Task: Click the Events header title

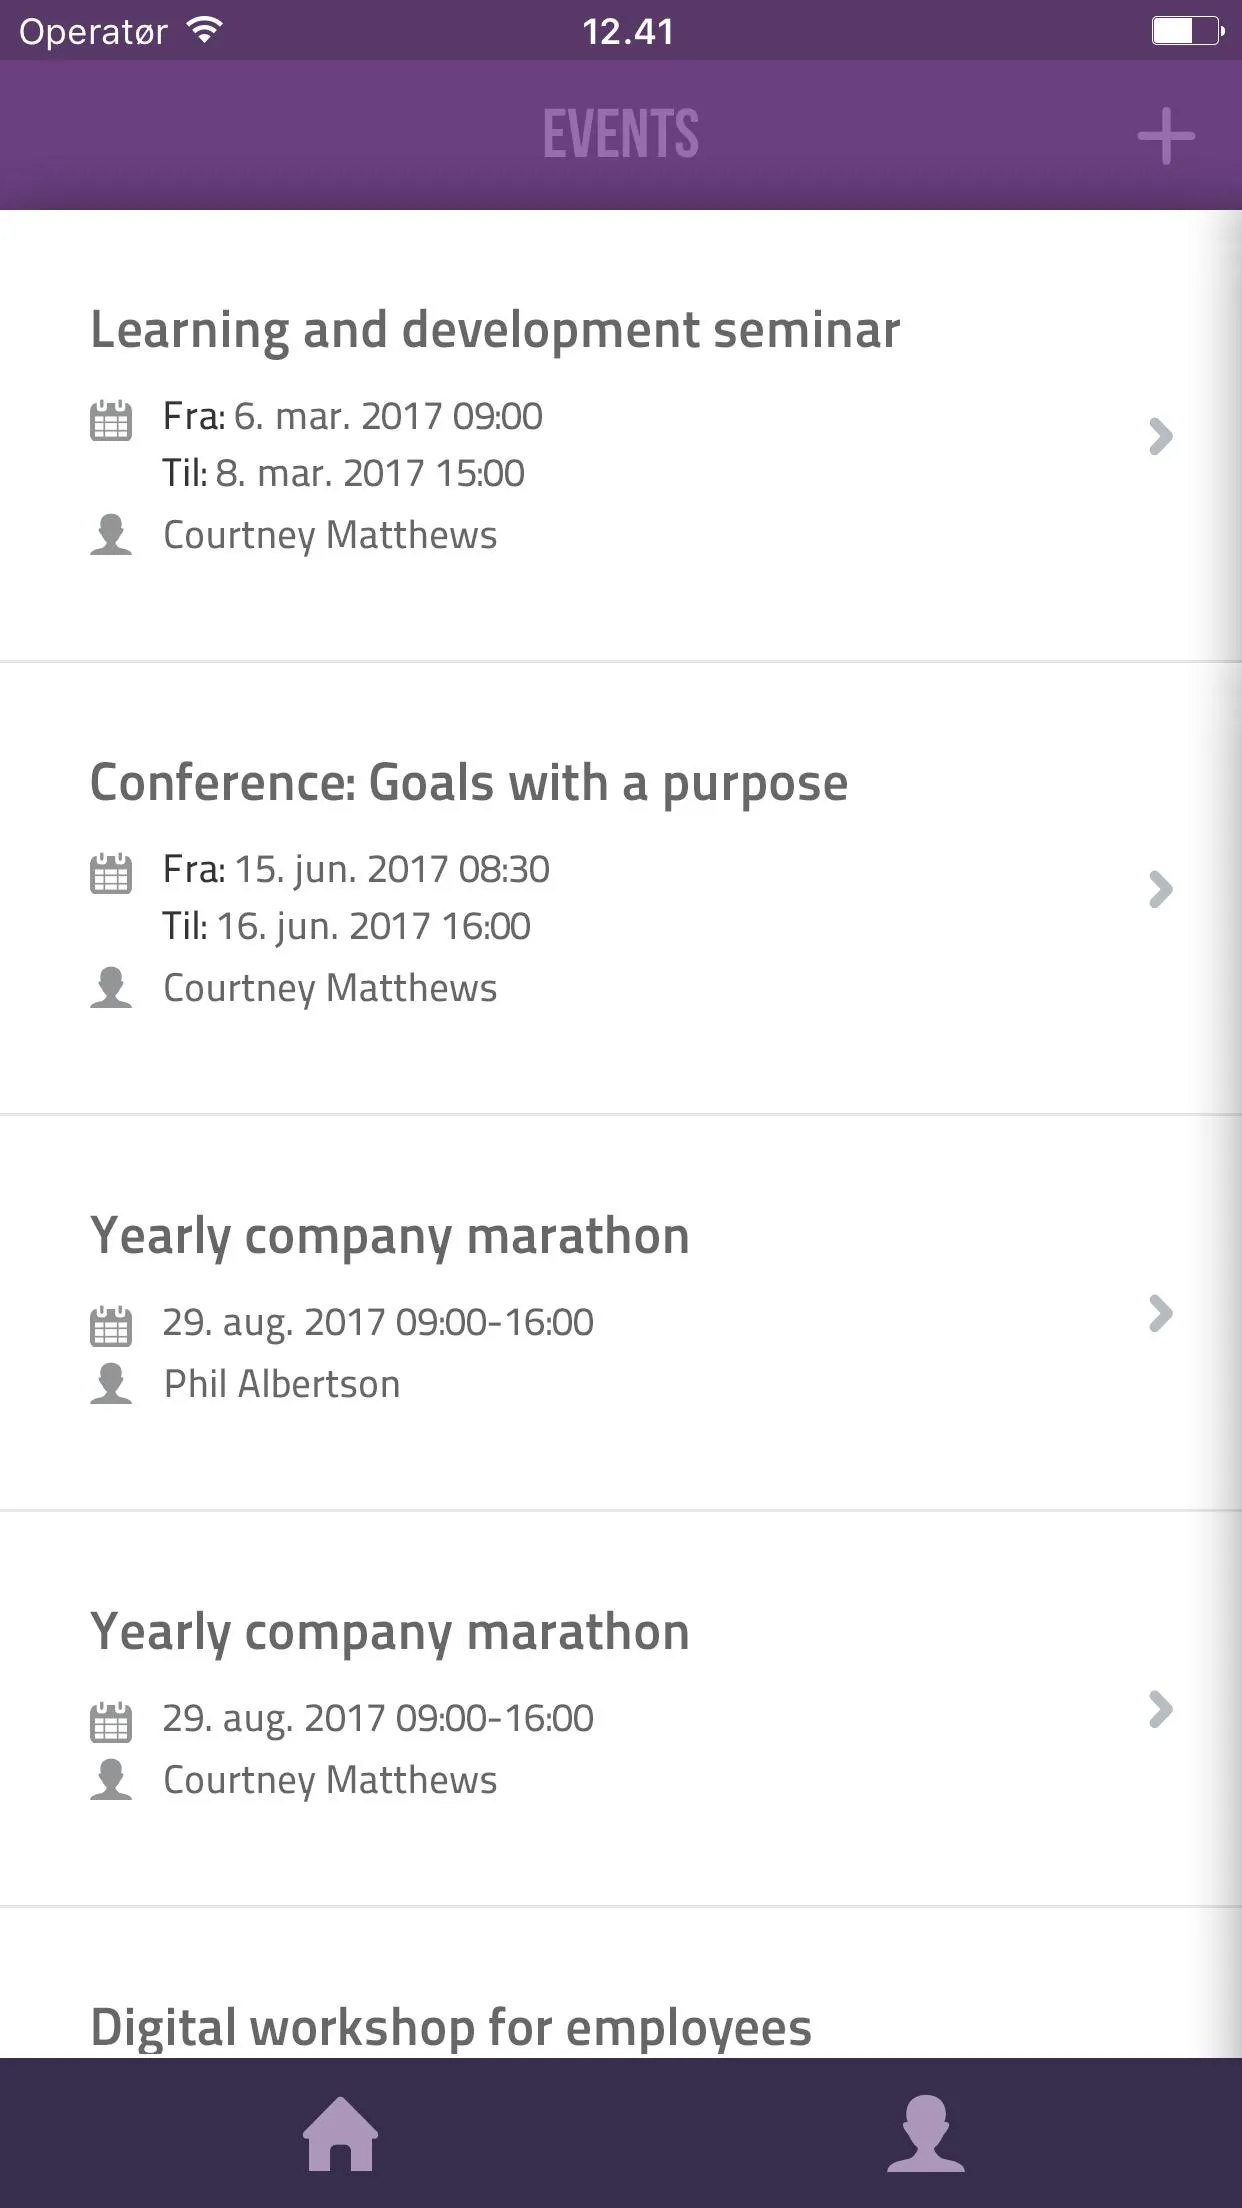Action: tap(621, 134)
